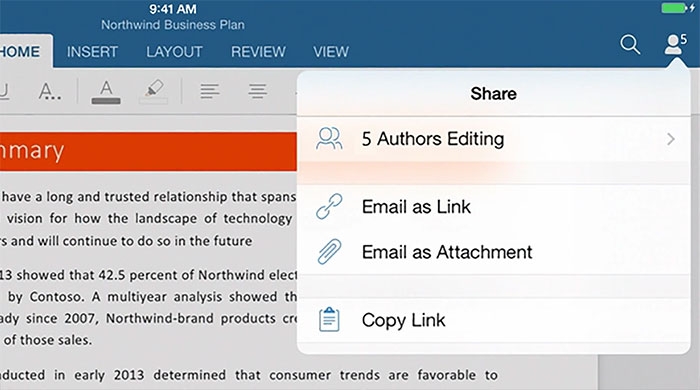Choose Email as Attachment
Image resolution: width=700 pixels, height=390 pixels.
click(x=493, y=252)
